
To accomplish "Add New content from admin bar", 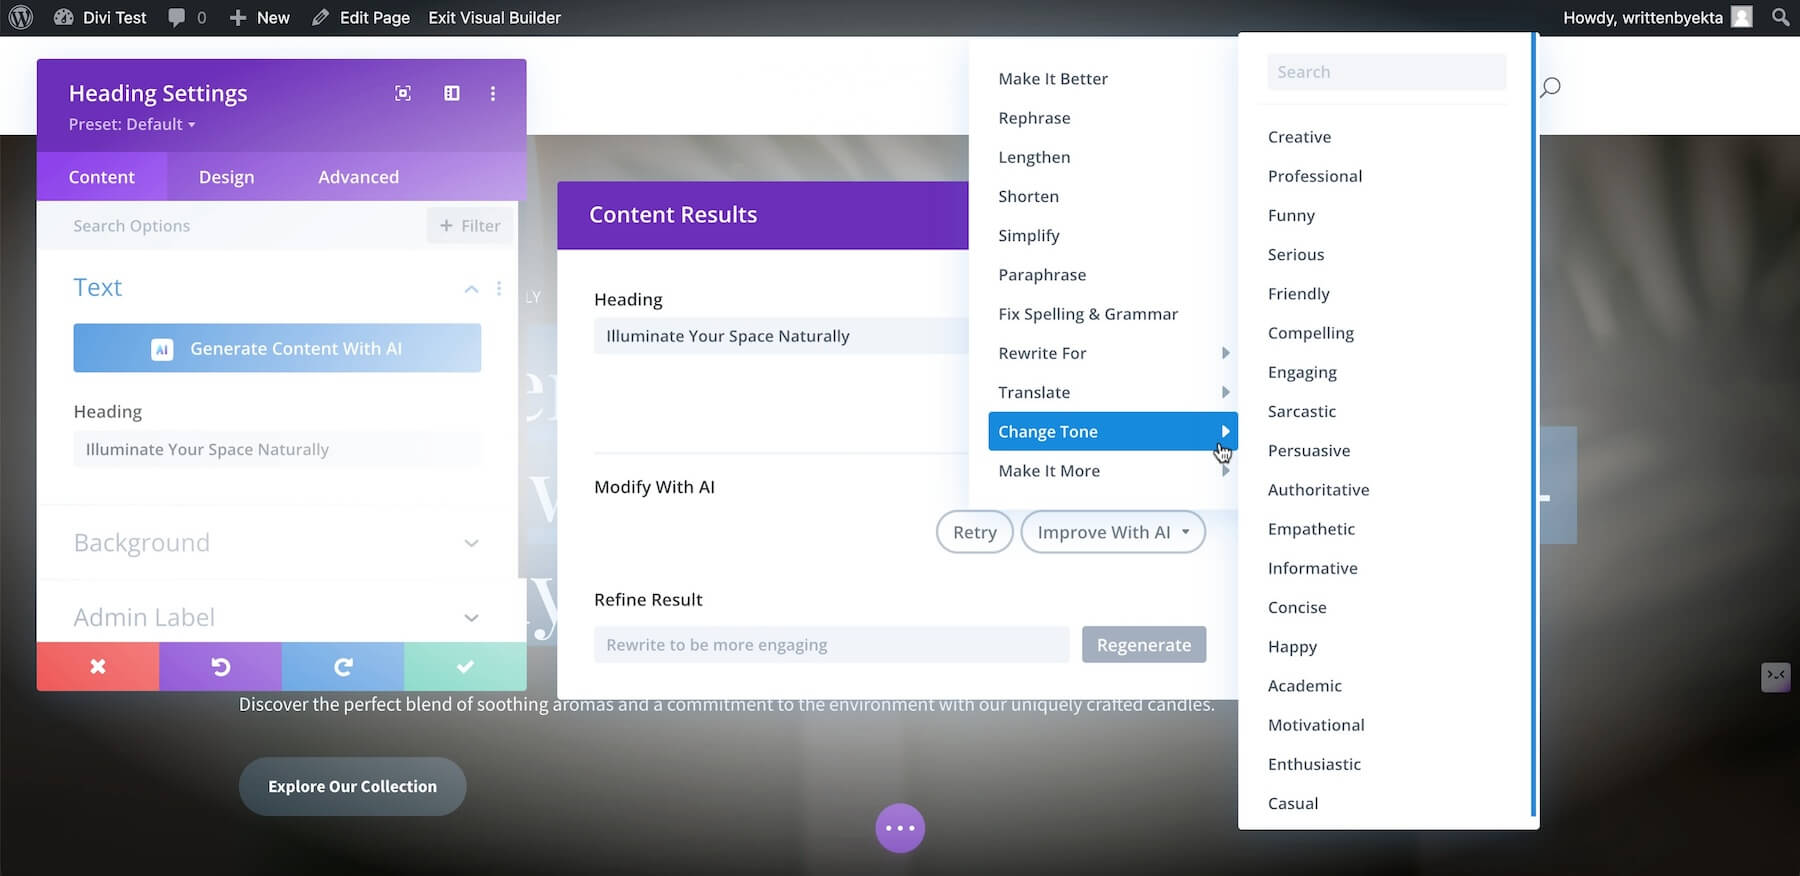I will click(259, 17).
